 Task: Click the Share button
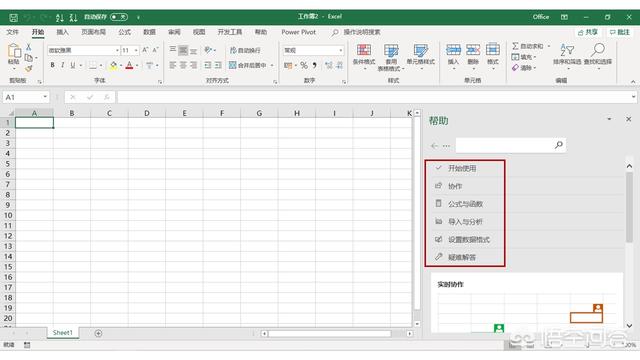coord(588,32)
